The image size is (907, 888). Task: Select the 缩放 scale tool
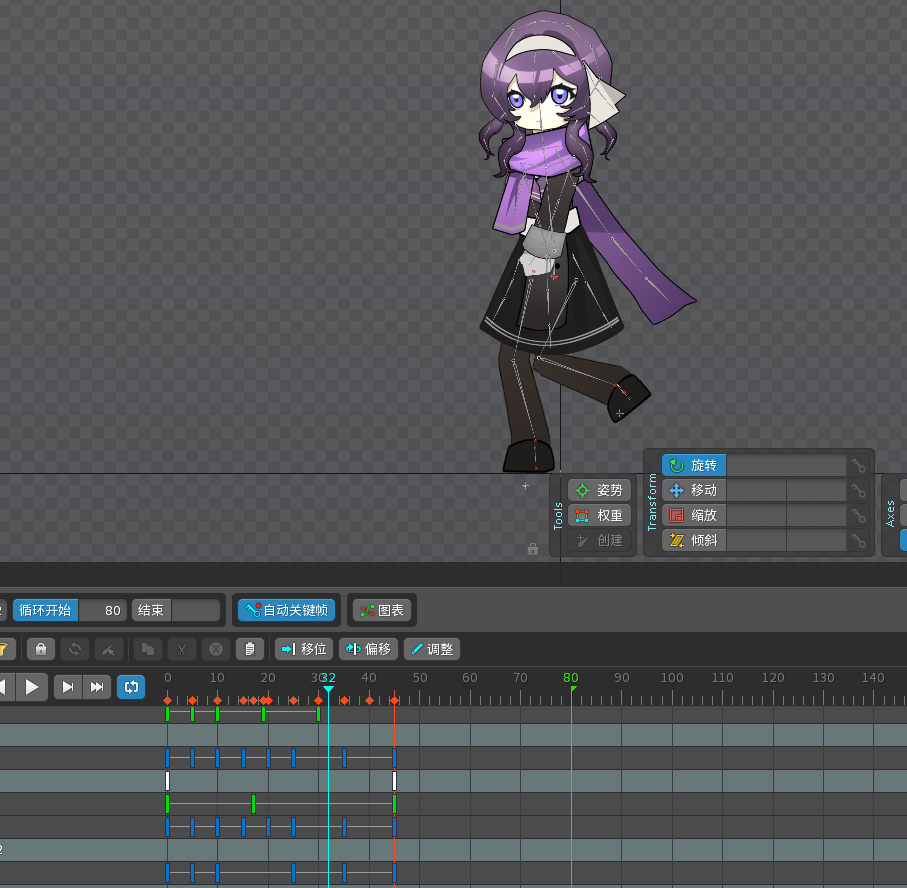pos(694,515)
